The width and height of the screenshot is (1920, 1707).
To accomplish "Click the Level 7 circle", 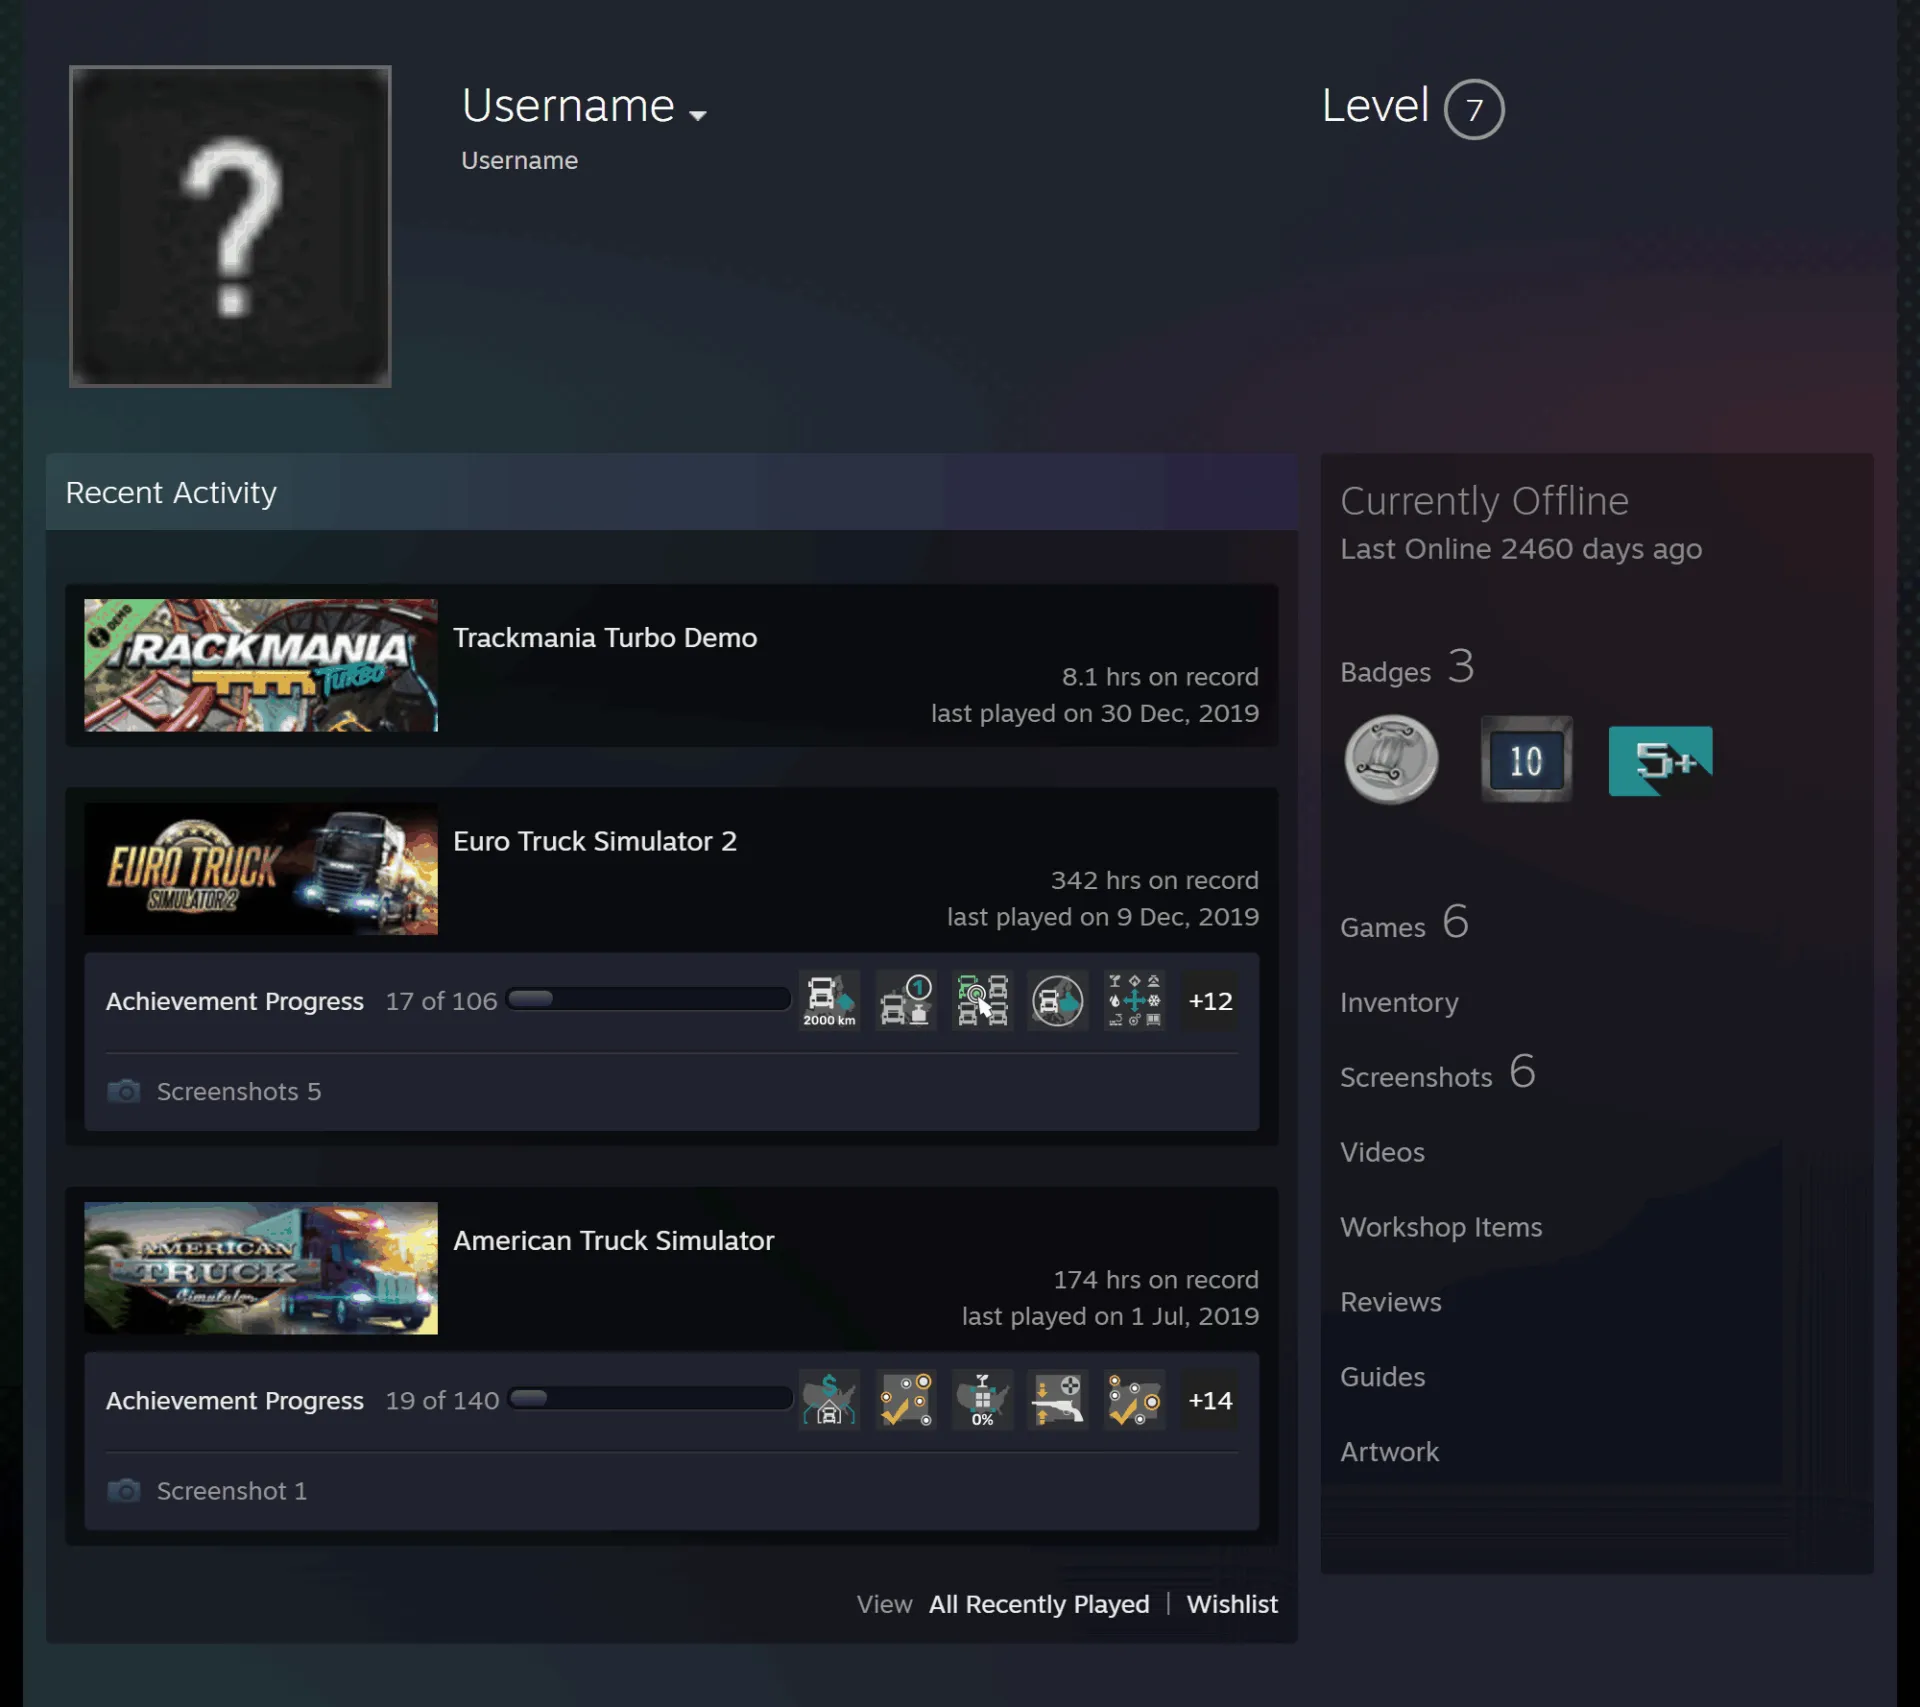I will tap(1474, 109).
